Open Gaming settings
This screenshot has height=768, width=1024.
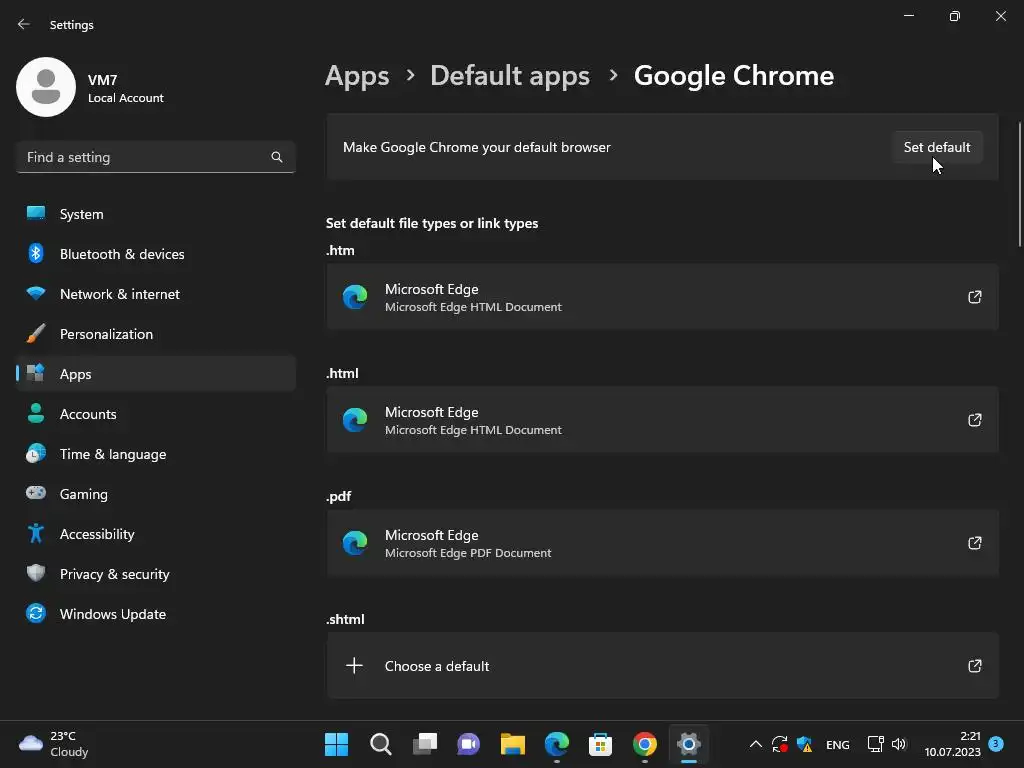[x=155, y=494]
